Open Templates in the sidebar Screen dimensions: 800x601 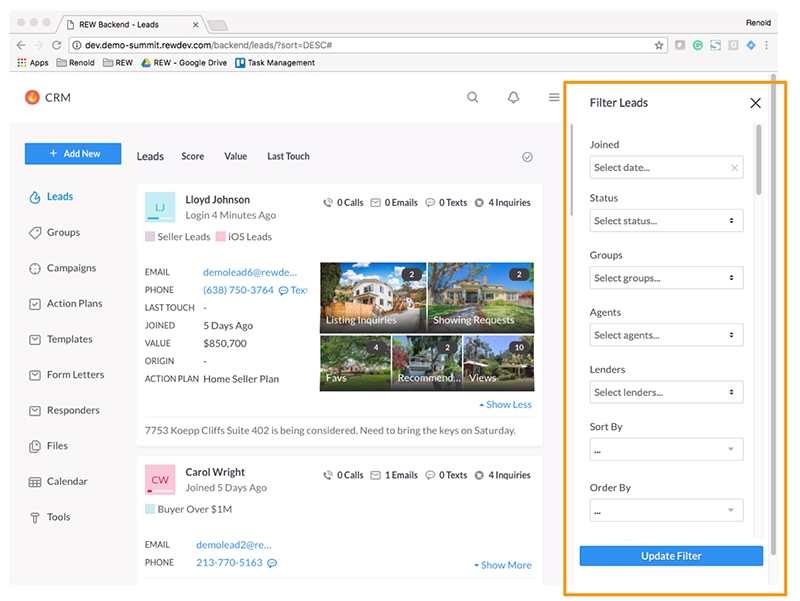[61, 339]
